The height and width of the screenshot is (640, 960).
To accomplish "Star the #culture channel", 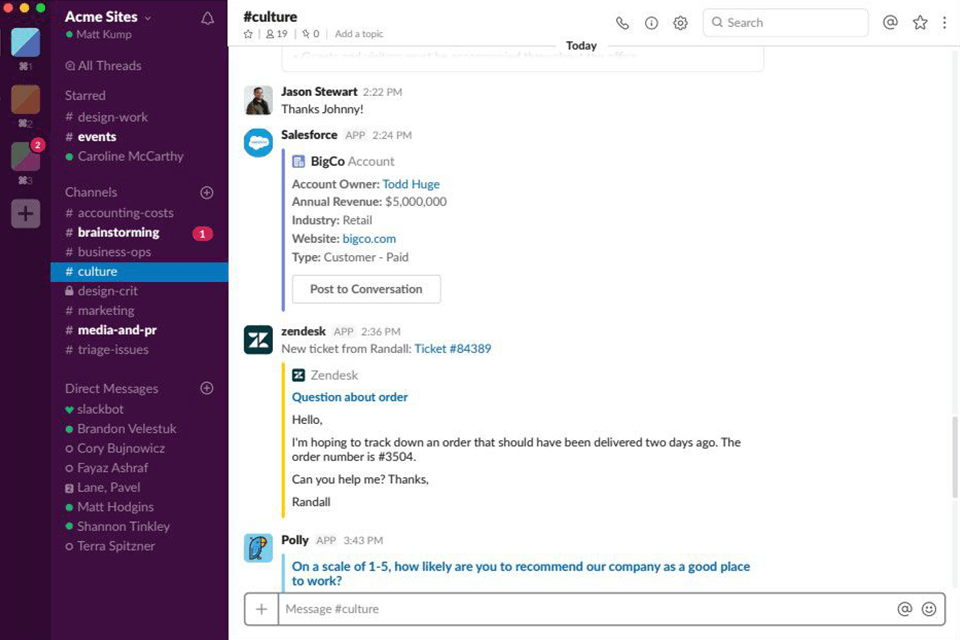I will tap(248, 34).
